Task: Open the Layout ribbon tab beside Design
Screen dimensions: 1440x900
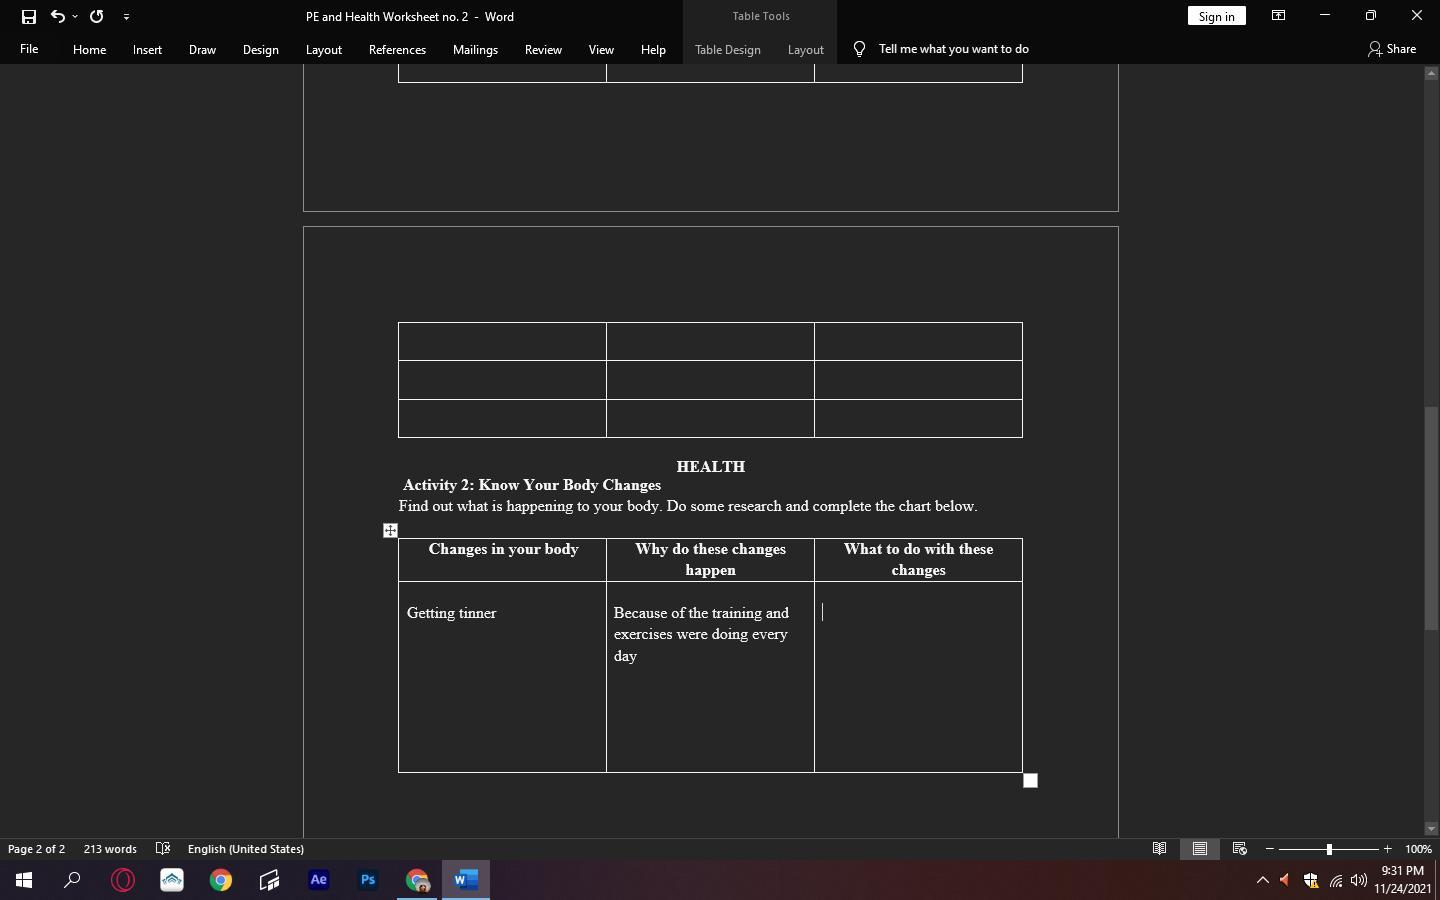Action: click(323, 49)
